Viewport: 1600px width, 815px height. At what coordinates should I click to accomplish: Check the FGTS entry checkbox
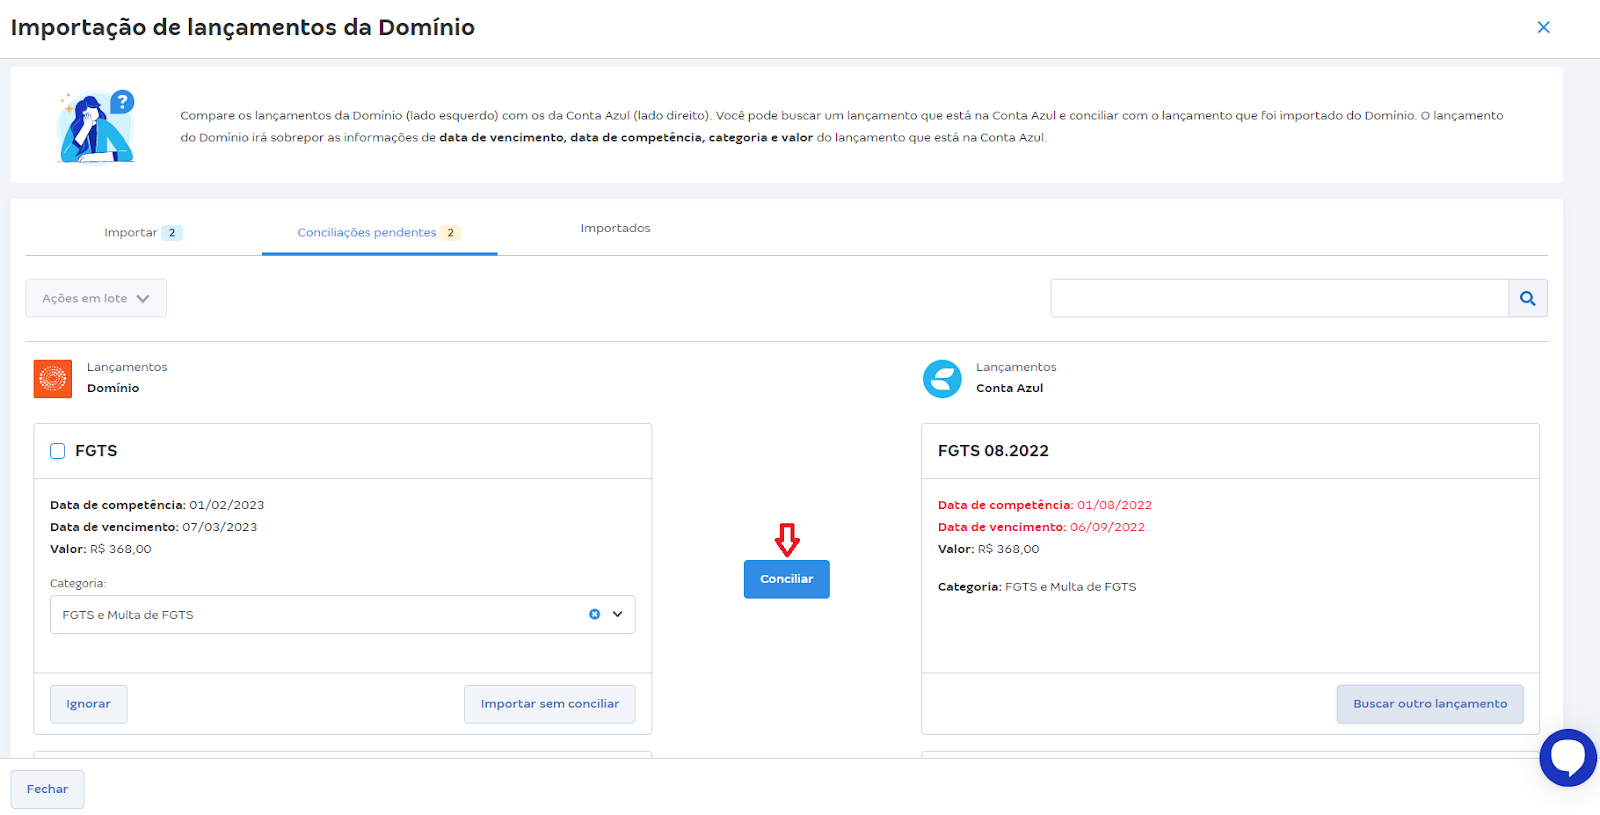click(x=58, y=451)
